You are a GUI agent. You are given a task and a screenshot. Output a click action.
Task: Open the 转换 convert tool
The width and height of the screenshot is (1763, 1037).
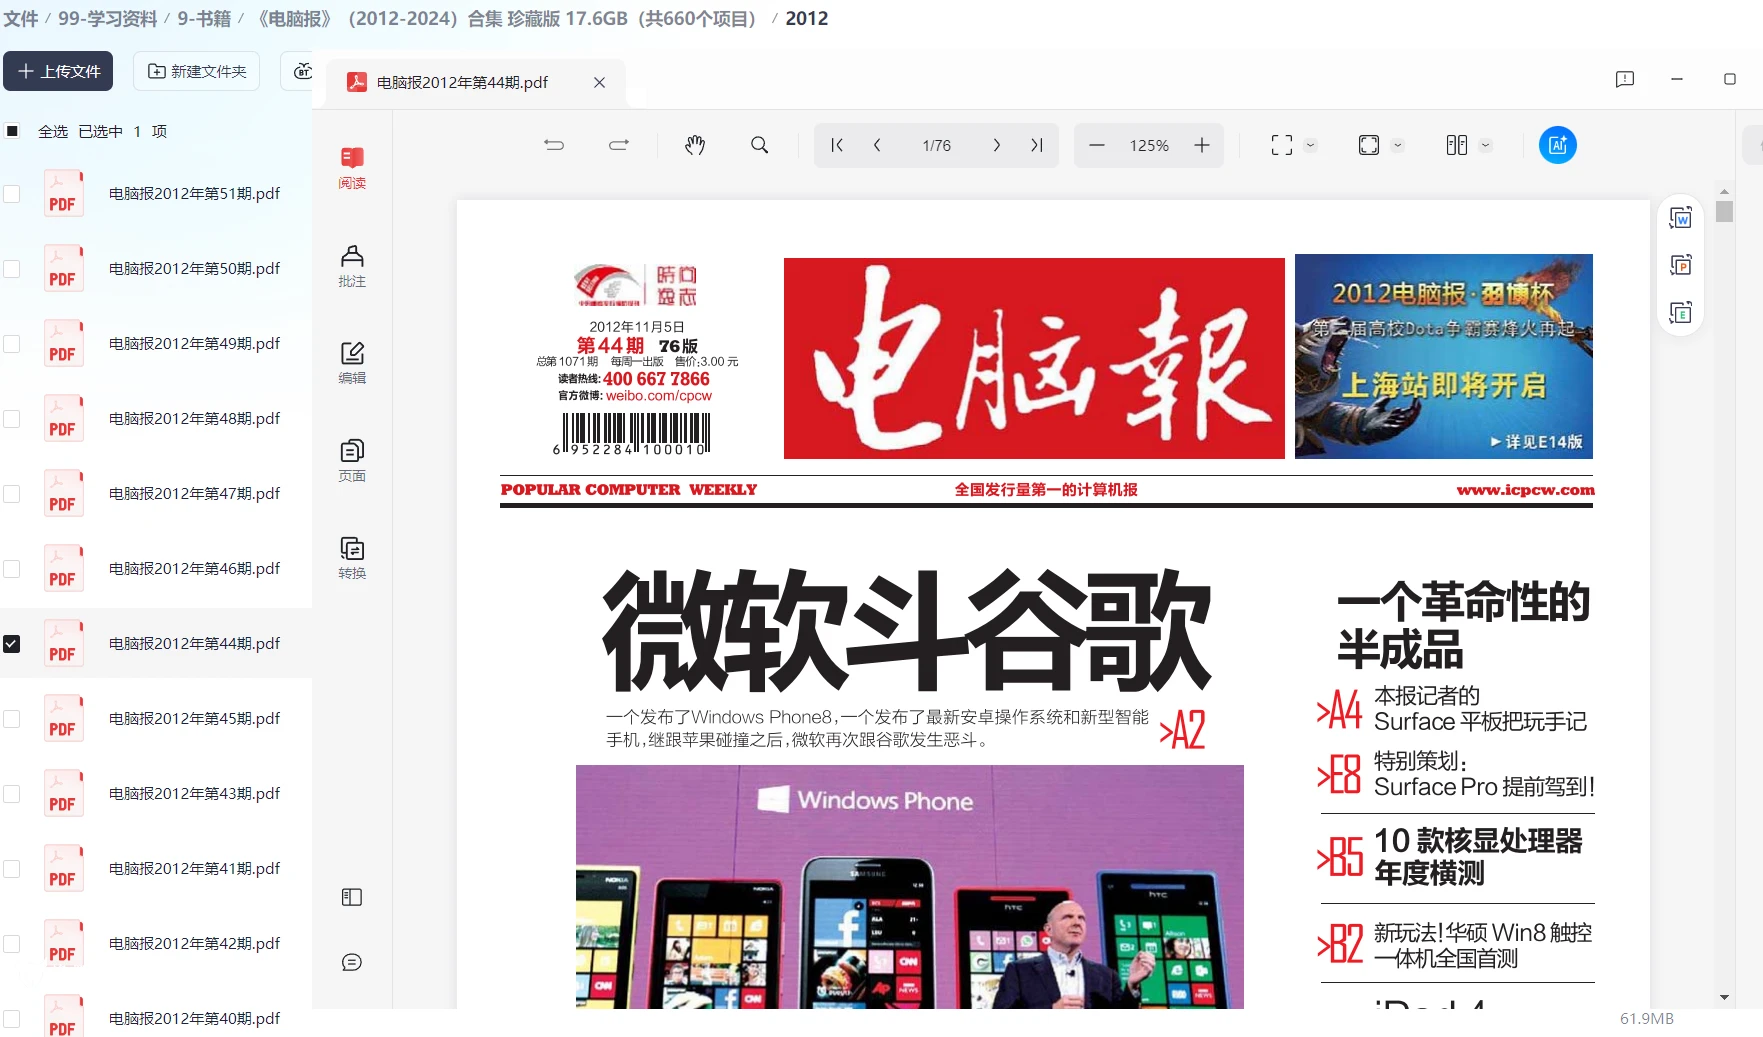pos(352,558)
